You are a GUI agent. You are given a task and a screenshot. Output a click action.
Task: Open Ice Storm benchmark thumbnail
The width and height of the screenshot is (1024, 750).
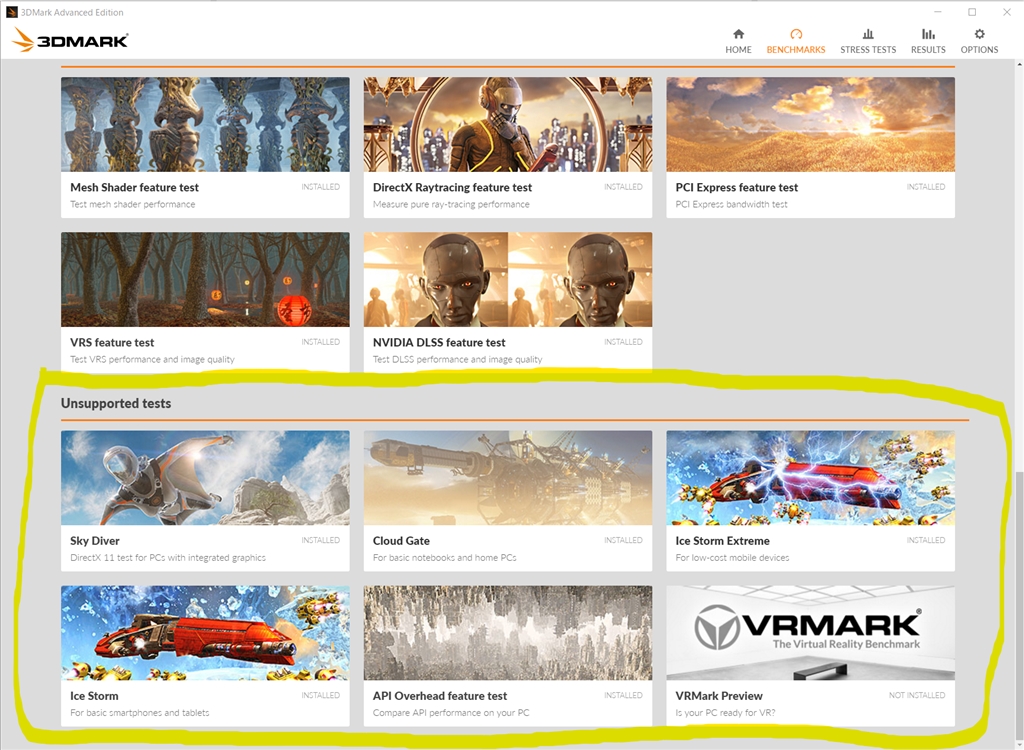(x=205, y=633)
